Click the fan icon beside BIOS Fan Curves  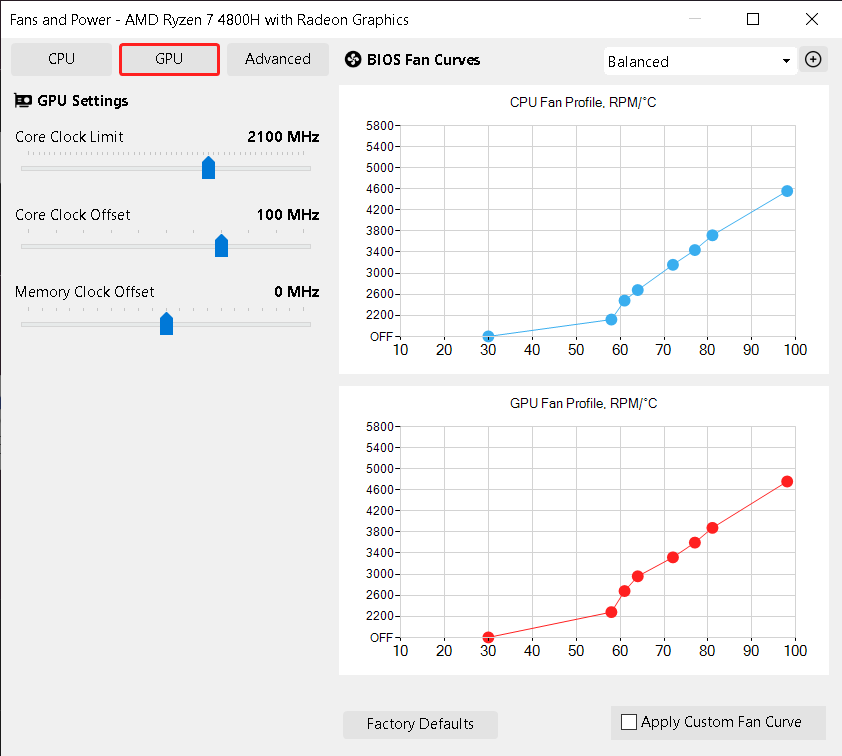[352, 60]
